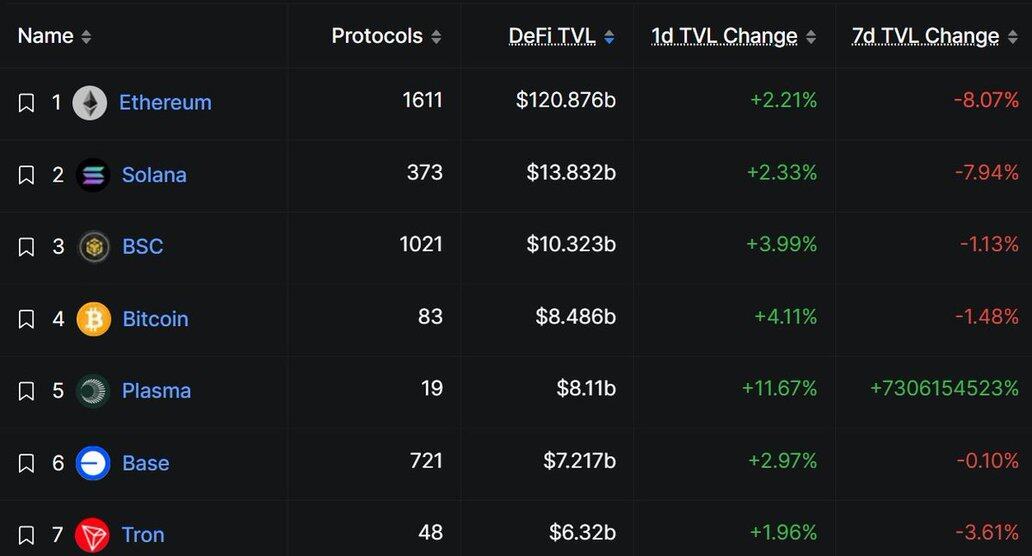Sort by Protocols column arrows

(x=436, y=37)
